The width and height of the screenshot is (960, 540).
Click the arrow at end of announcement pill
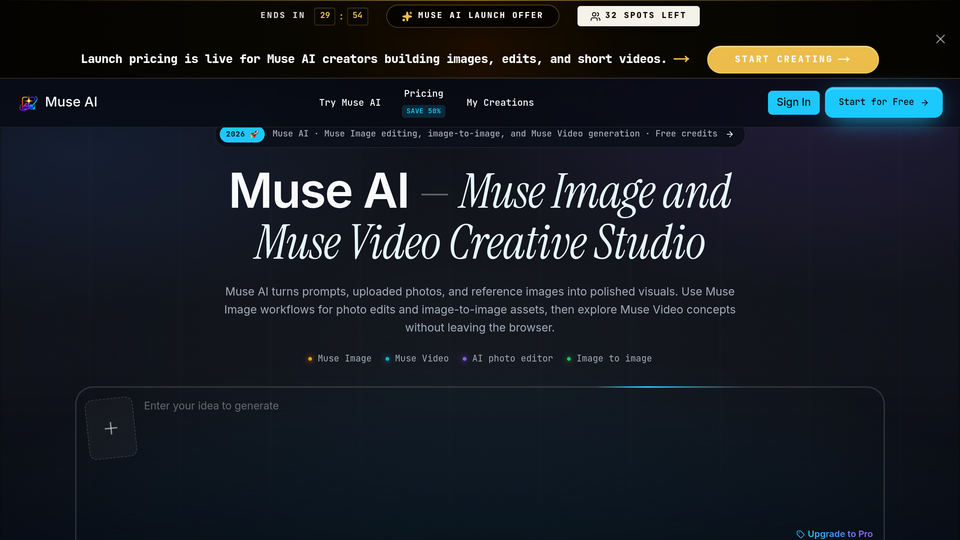730,134
